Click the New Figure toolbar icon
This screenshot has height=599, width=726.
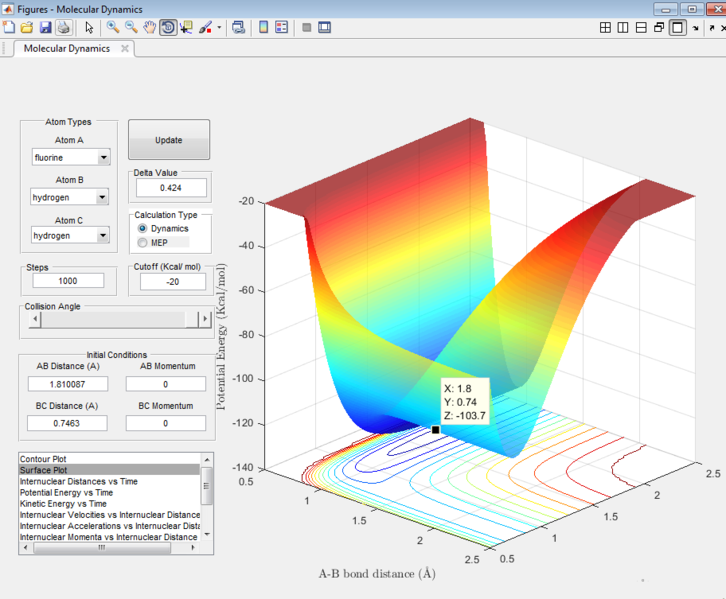[x=9, y=27]
